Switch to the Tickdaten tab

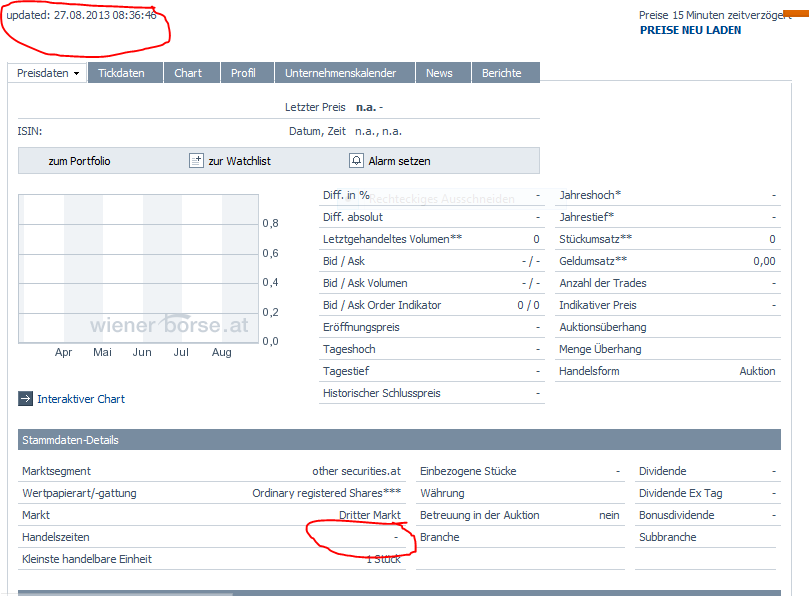tap(124, 73)
